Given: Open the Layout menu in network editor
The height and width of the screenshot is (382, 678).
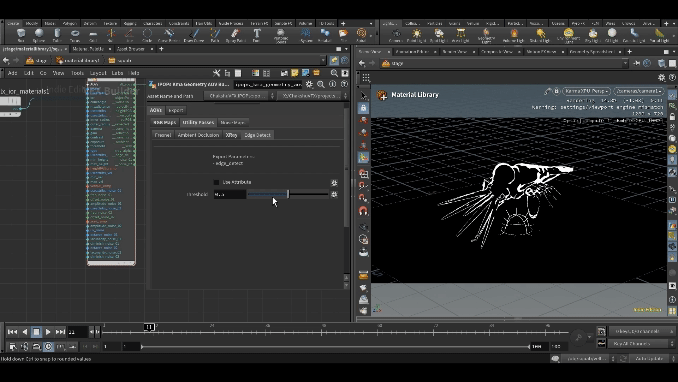Looking at the screenshot, I should (x=98, y=73).
